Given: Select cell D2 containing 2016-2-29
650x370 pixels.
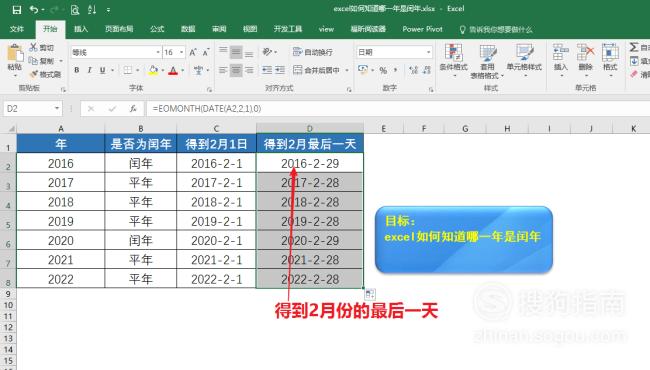Looking at the screenshot, I should point(310,163).
